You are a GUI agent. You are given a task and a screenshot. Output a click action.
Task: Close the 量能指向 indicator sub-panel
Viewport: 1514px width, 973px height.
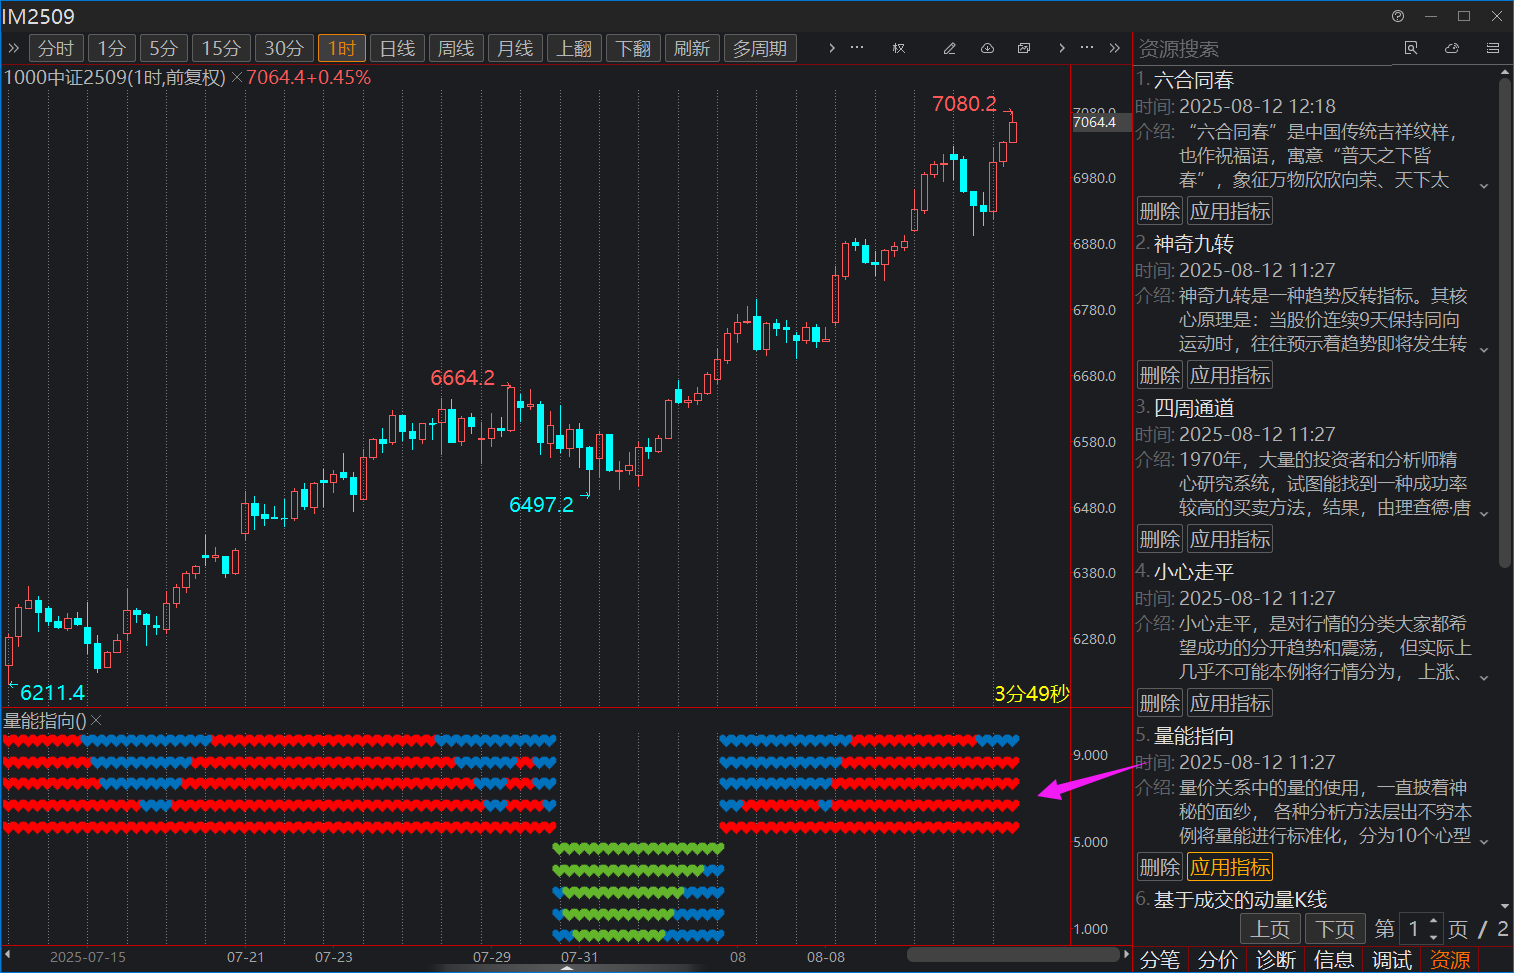tap(97, 721)
